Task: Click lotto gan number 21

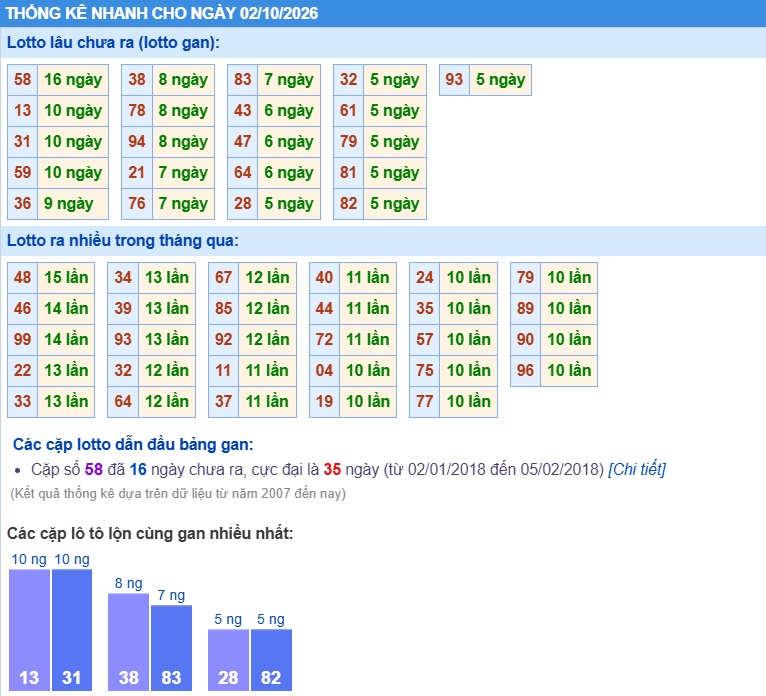Action: (137, 173)
